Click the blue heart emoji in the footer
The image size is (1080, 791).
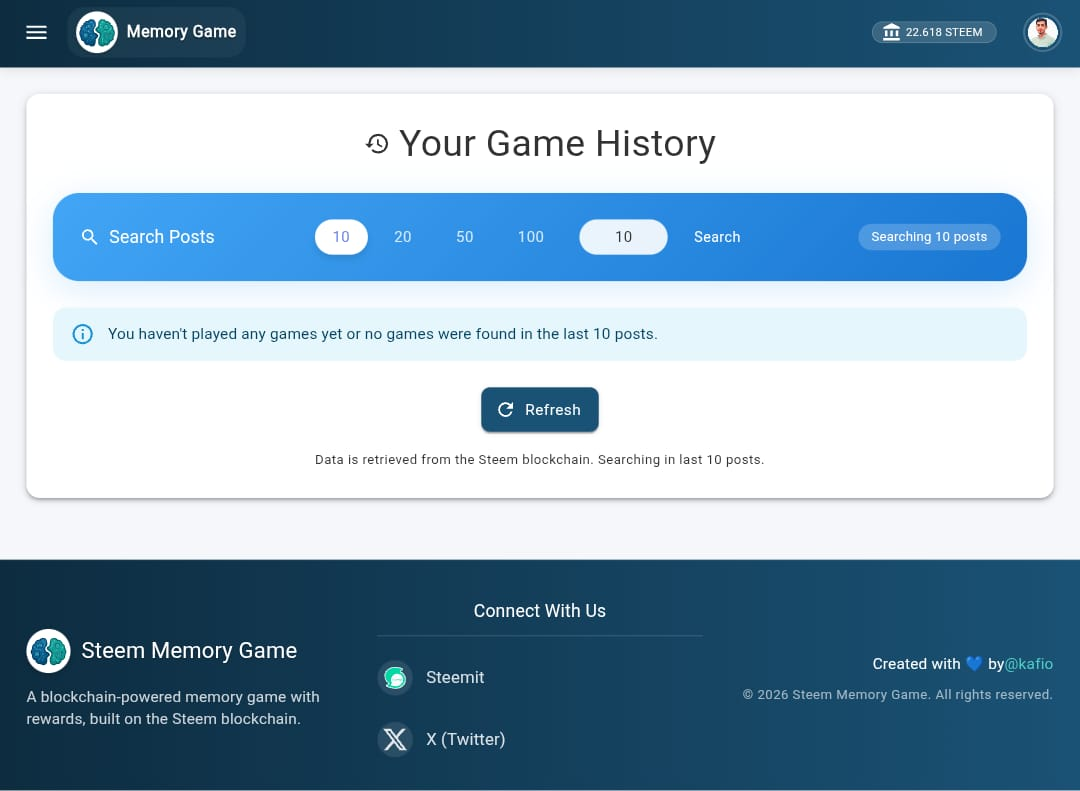pos(974,664)
